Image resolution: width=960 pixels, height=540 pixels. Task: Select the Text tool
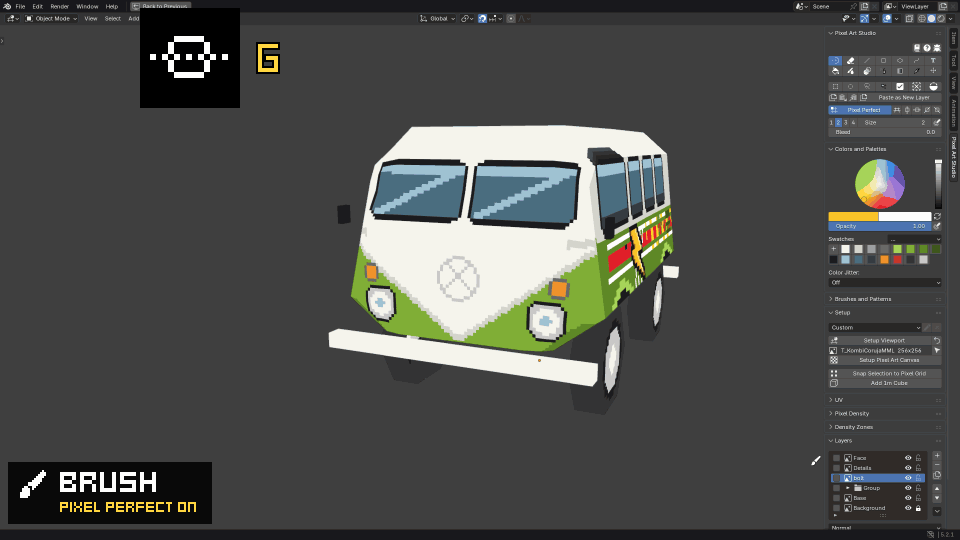[x=933, y=61]
